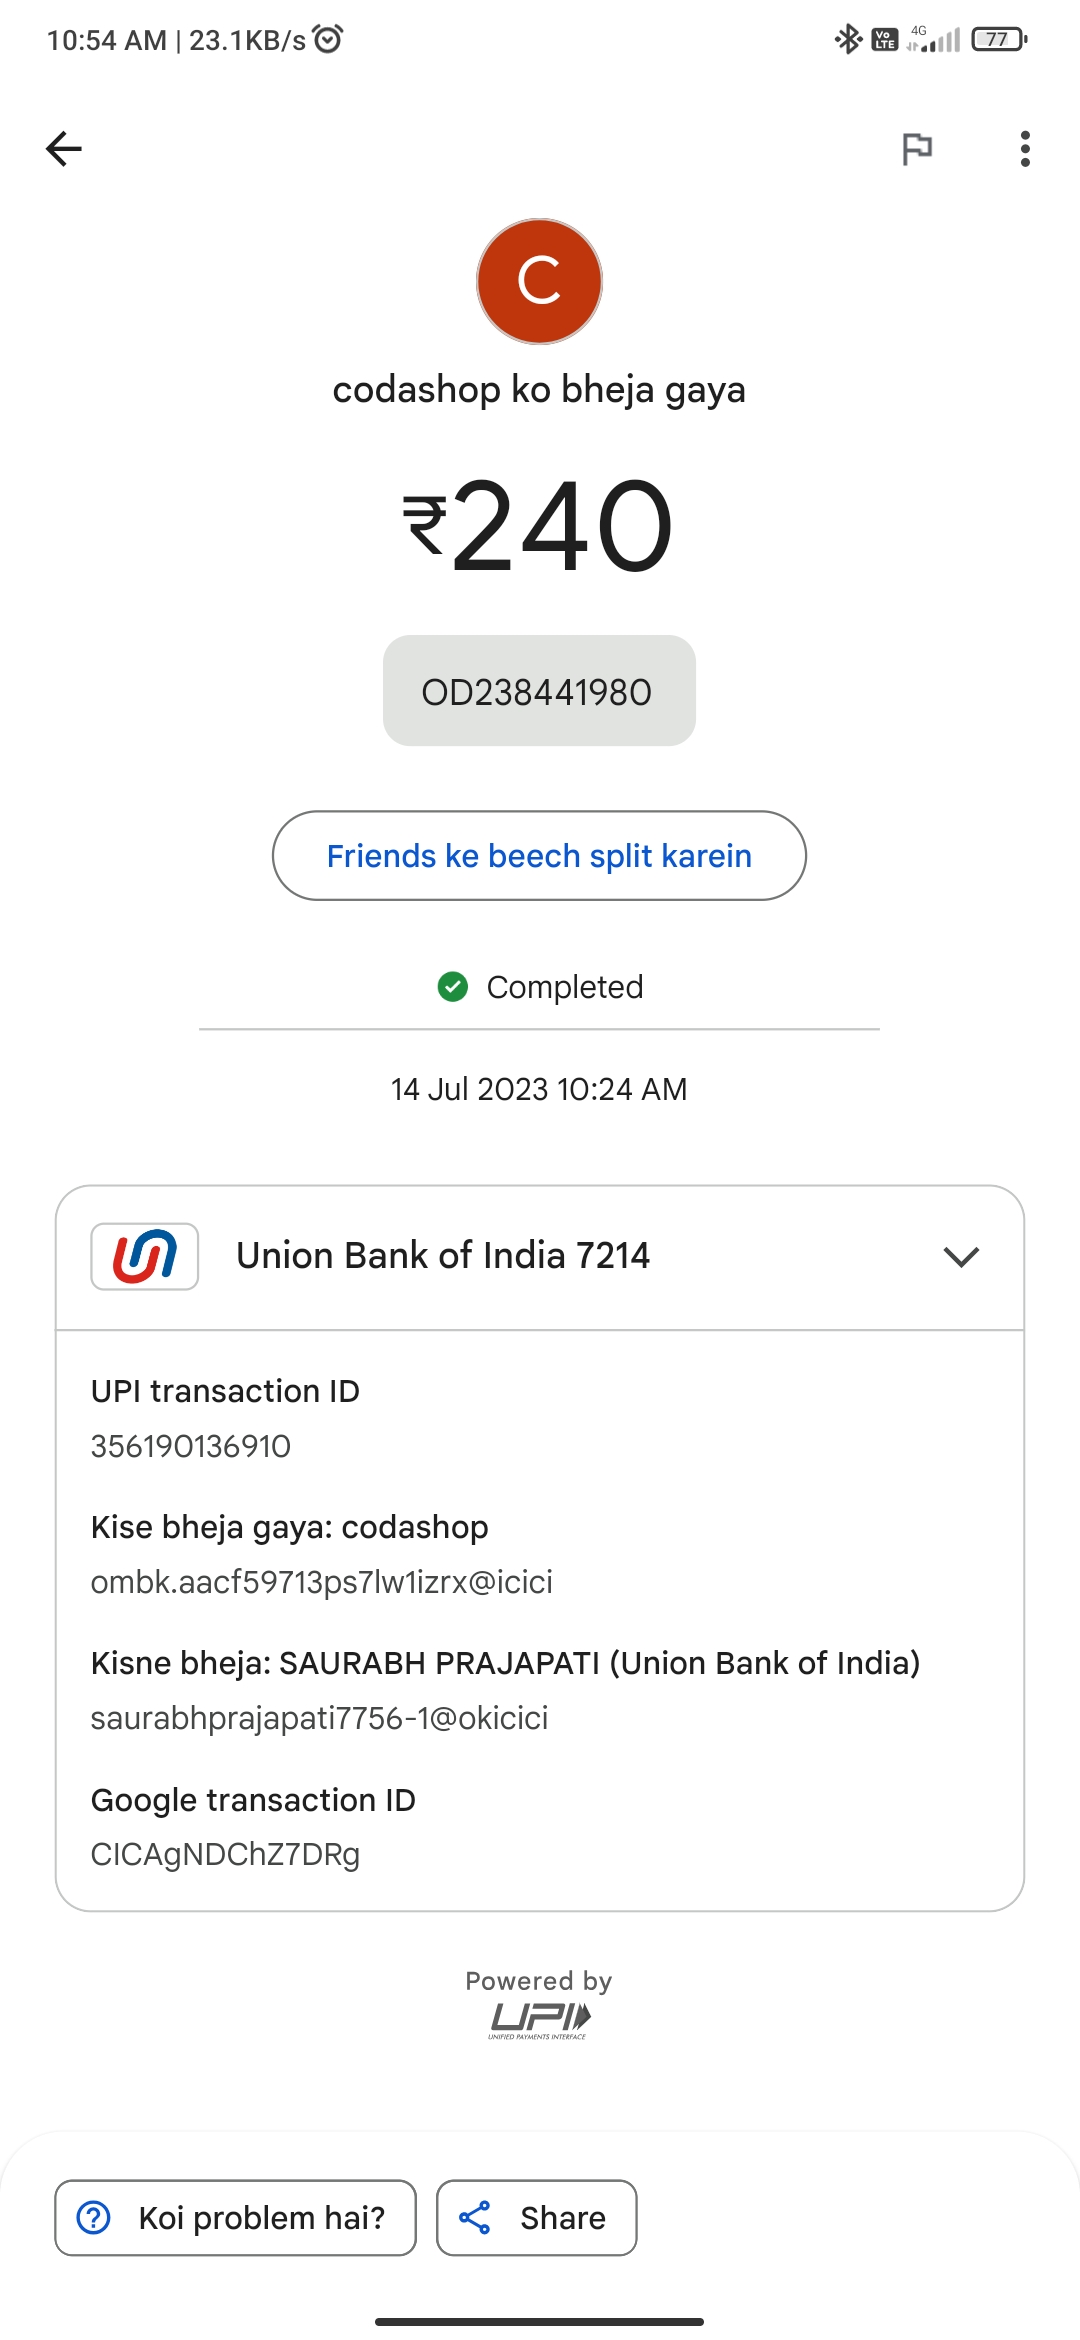Tap the OD238441980 reference chip
The width and height of the screenshot is (1080, 2340).
tap(539, 691)
